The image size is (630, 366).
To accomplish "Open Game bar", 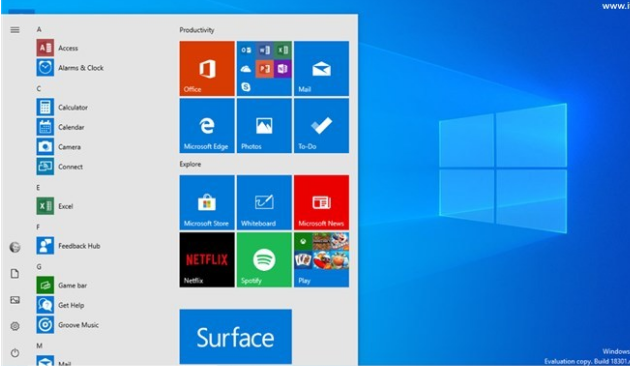I will [x=61, y=285].
